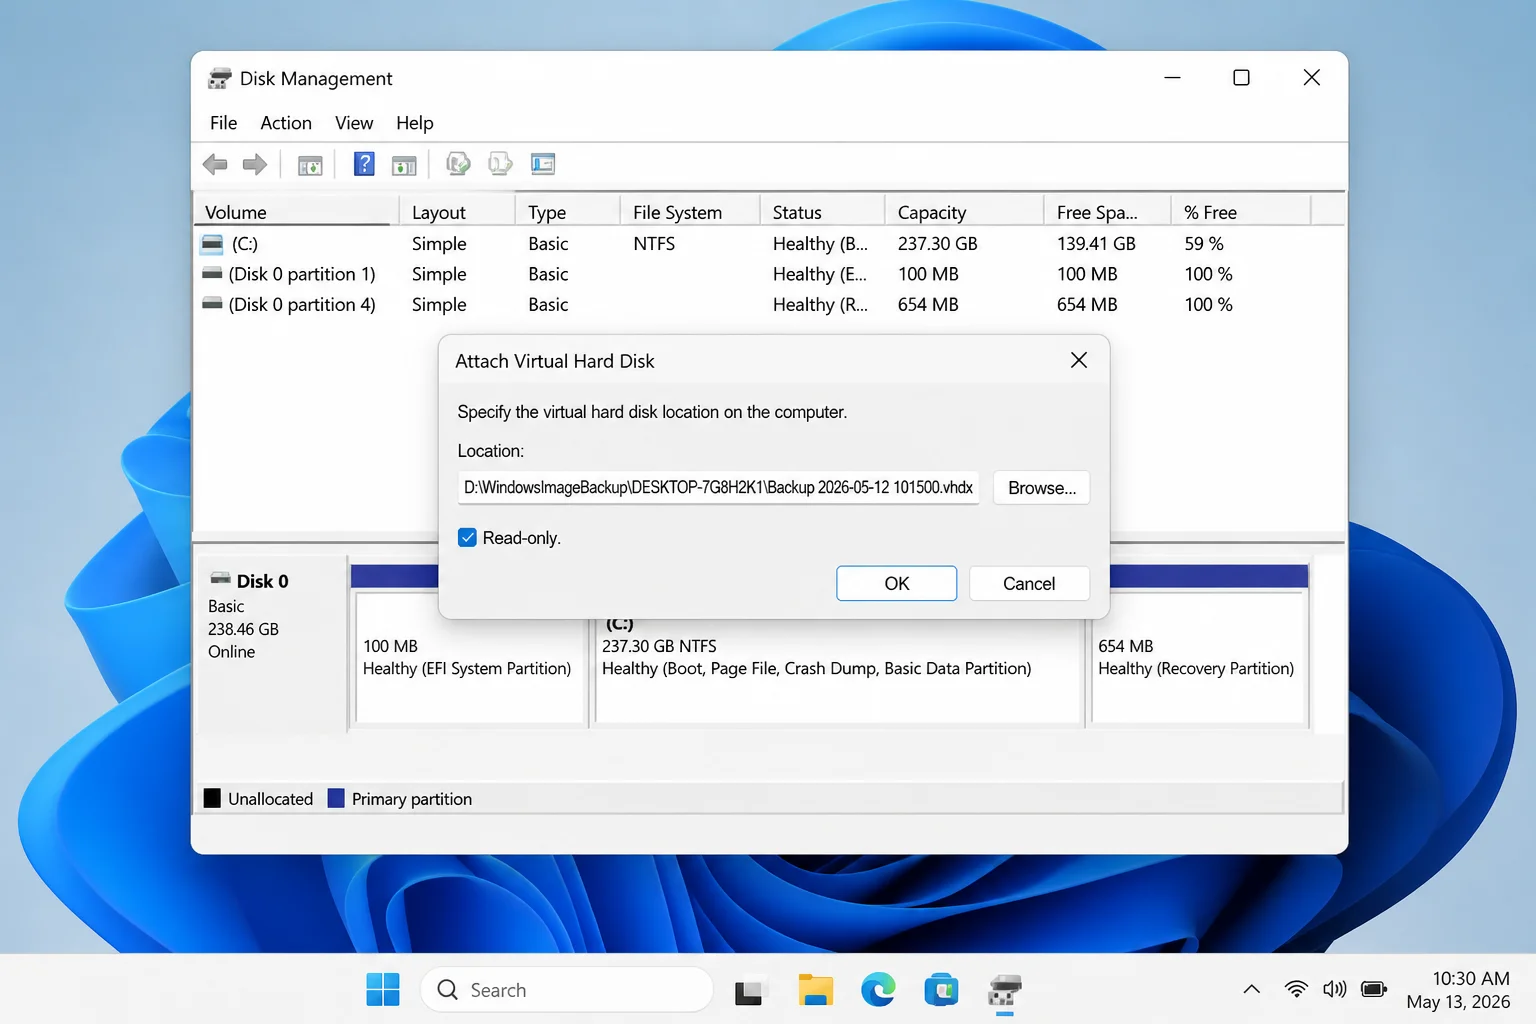Click Browse... to locate a VHD file
Screen dimensions: 1536x1024
(x=1042, y=488)
